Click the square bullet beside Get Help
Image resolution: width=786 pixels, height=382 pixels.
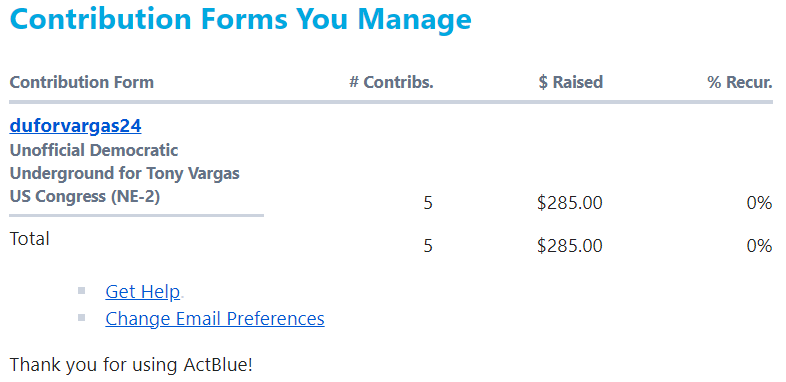[82, 290]
